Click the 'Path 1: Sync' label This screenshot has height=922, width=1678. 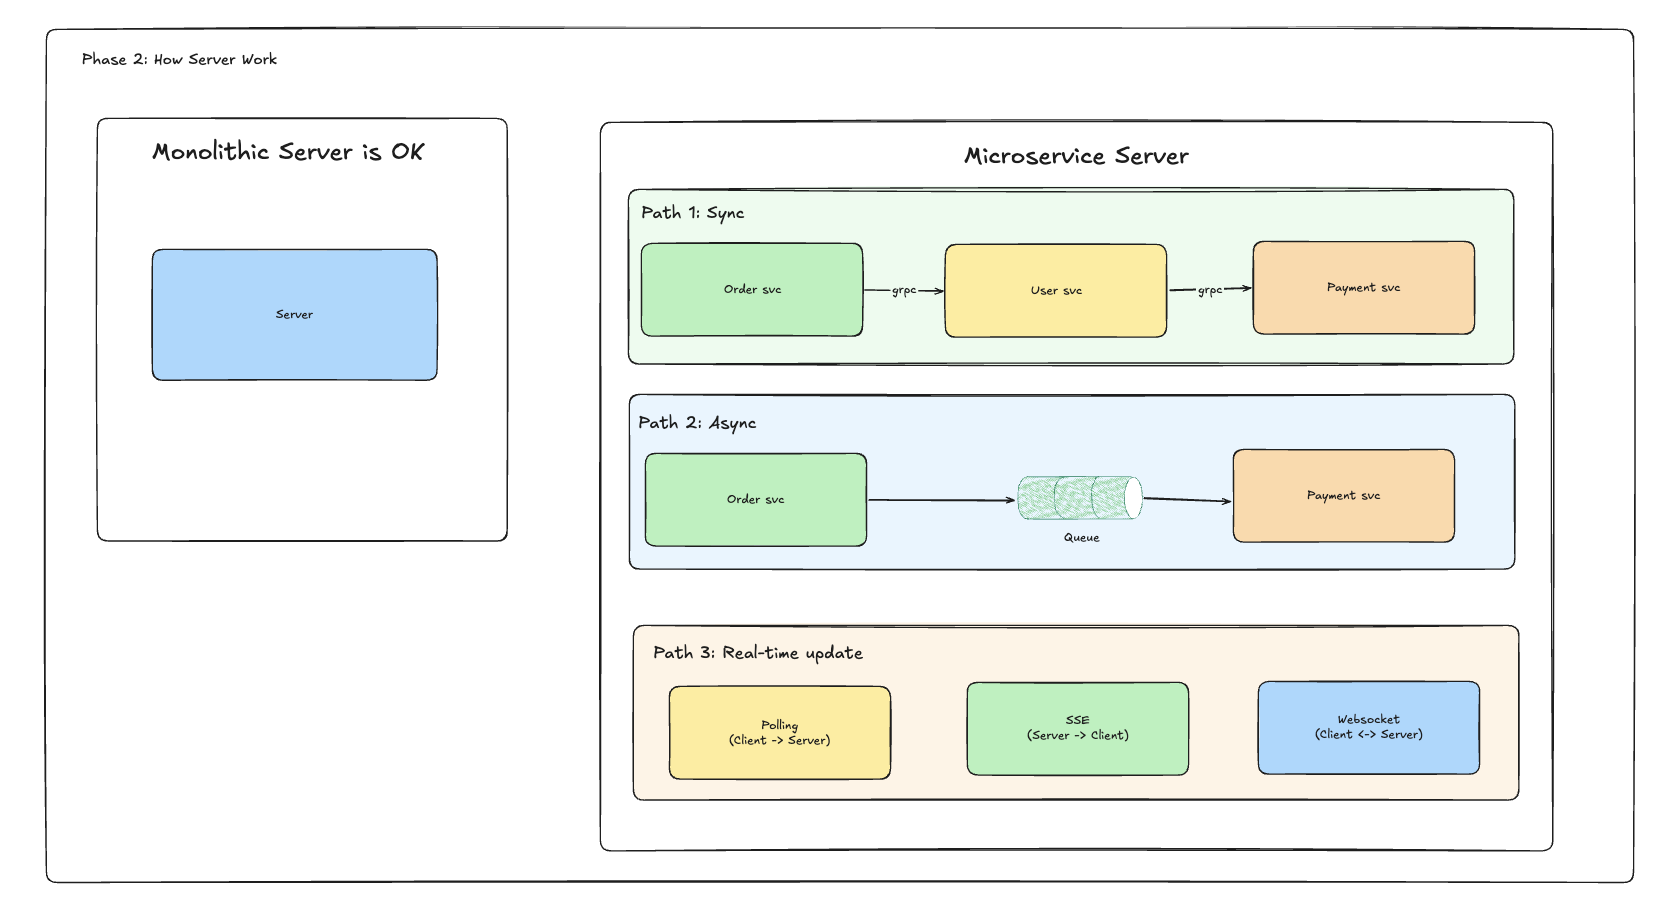click(693, 213)
